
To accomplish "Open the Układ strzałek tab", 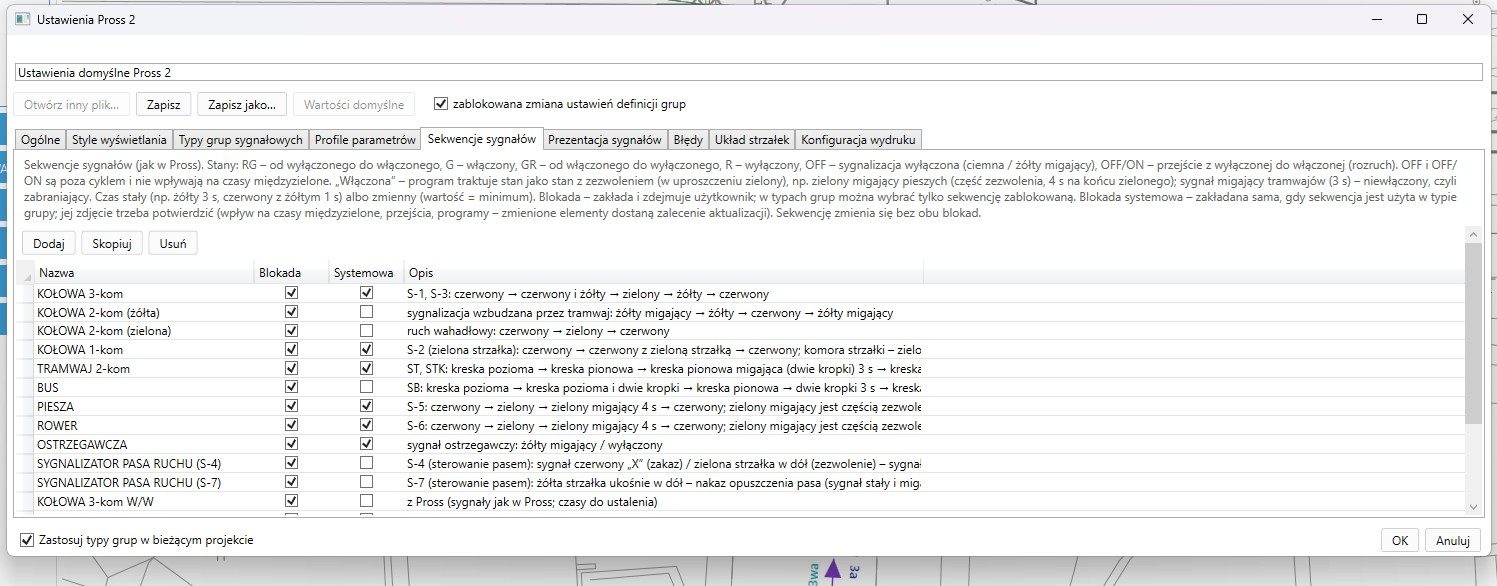I will [x=752, y=140].
